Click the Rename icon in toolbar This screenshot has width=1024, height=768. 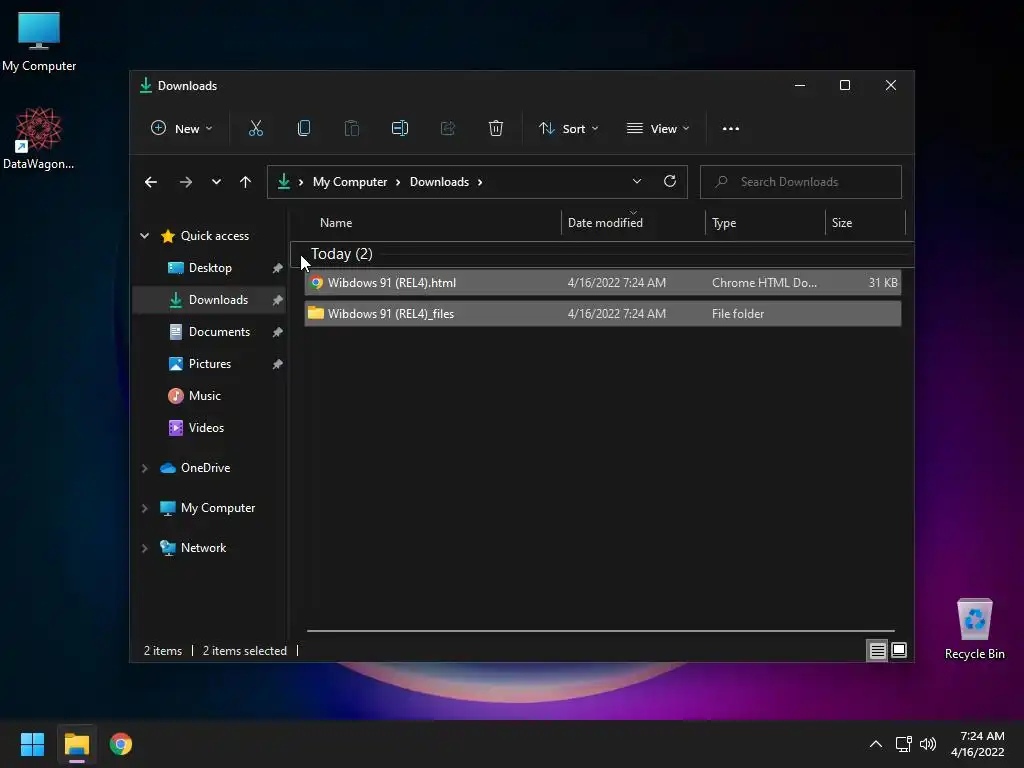coord(400,129)
